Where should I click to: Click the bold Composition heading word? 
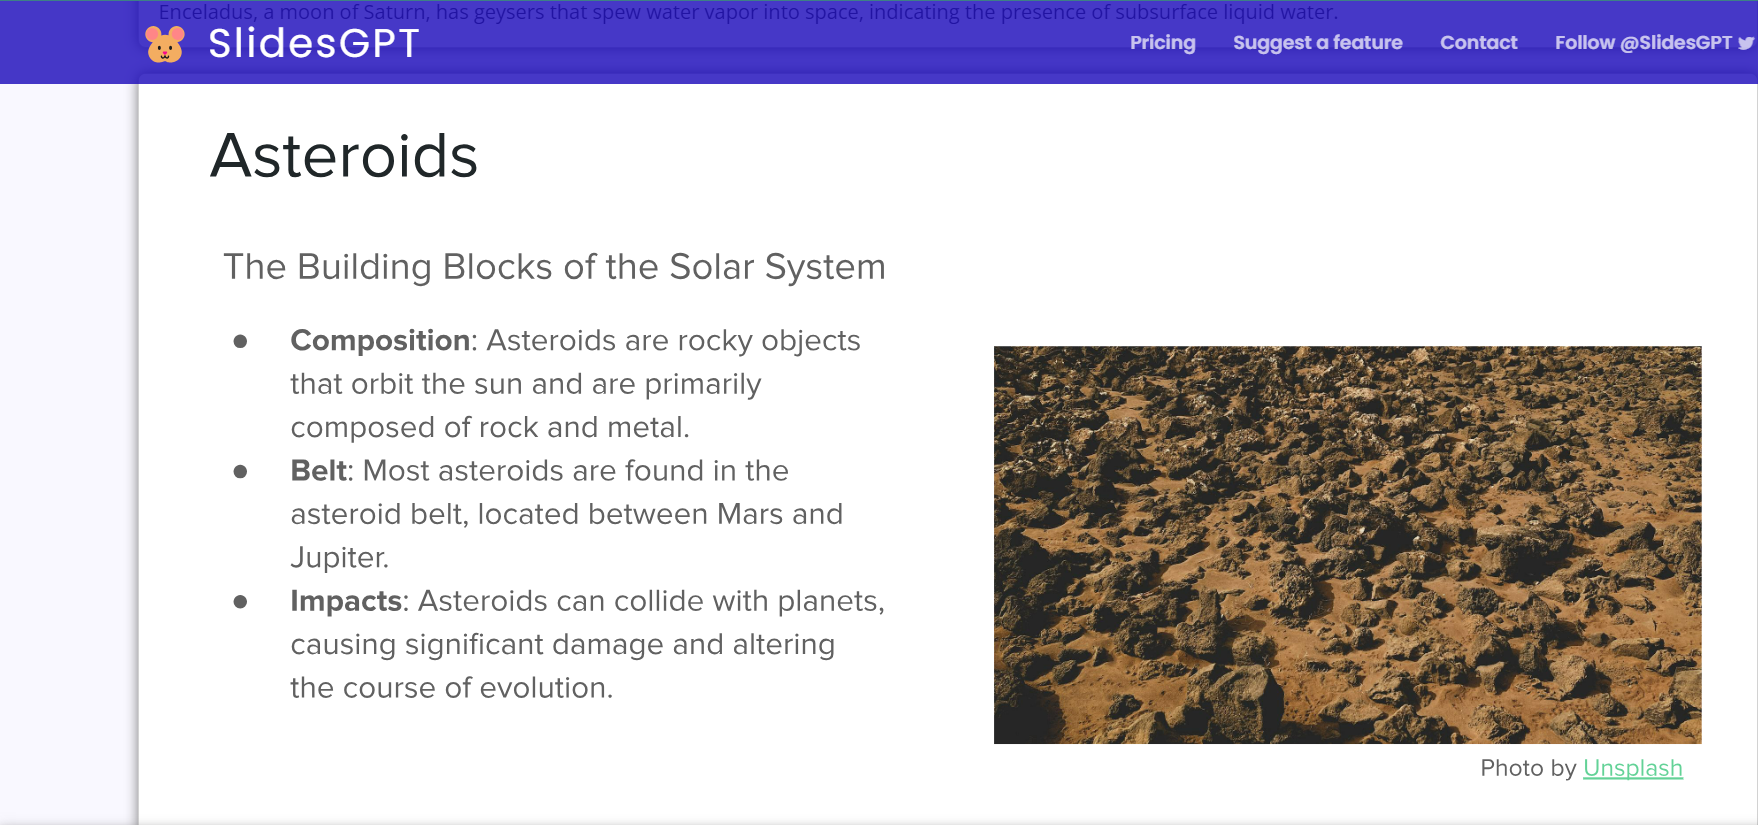coord(380,341)
